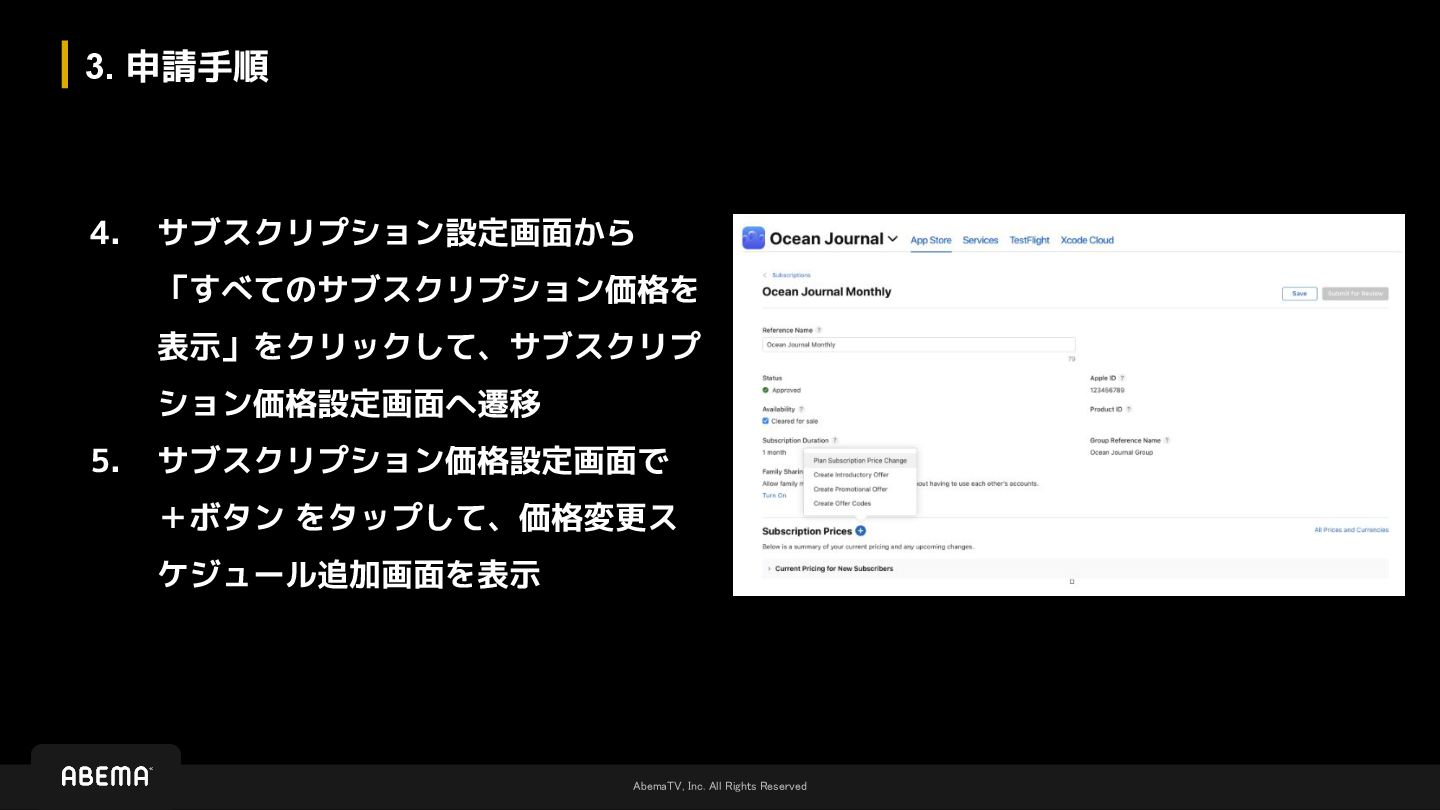Viewport: 1440px width, 810px height.
Task: Open All Prices and Currencies link
Action: [1351, 530]
